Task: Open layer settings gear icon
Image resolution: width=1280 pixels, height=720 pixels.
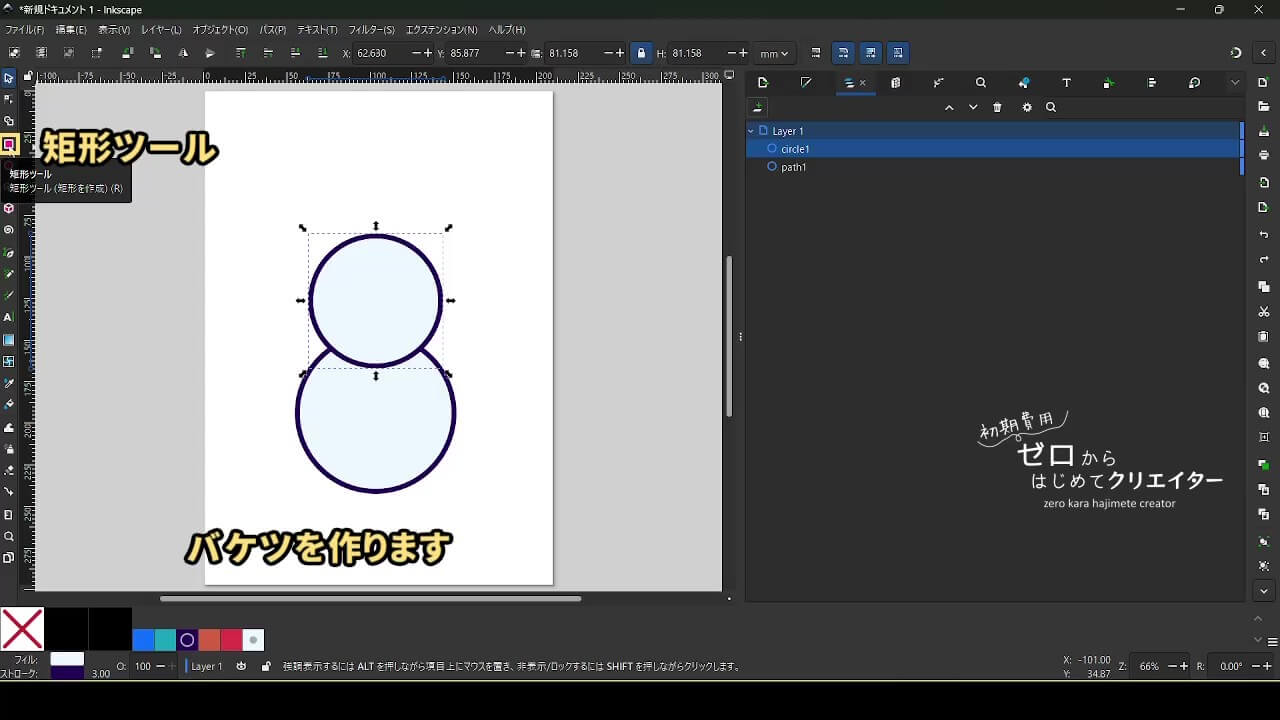Action: click(1027, 108)
